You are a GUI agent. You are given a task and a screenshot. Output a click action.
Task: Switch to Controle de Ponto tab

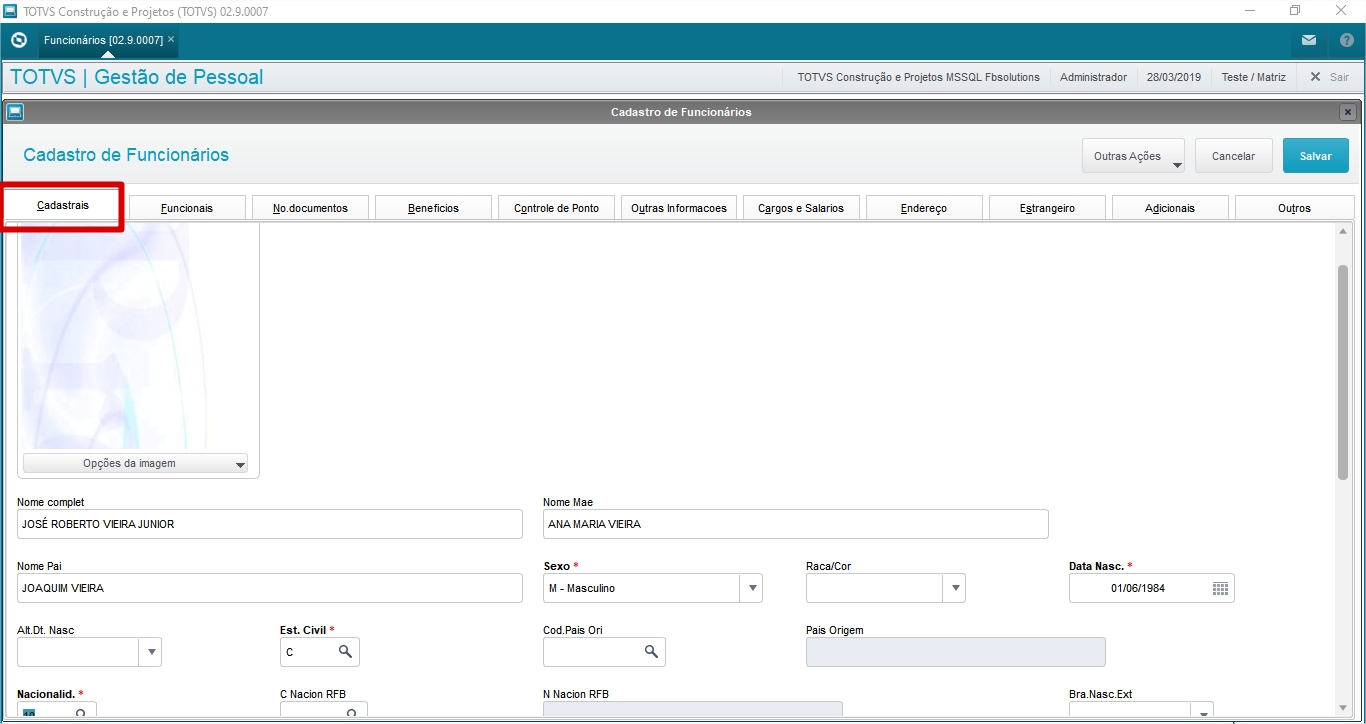tap(556, 208)
